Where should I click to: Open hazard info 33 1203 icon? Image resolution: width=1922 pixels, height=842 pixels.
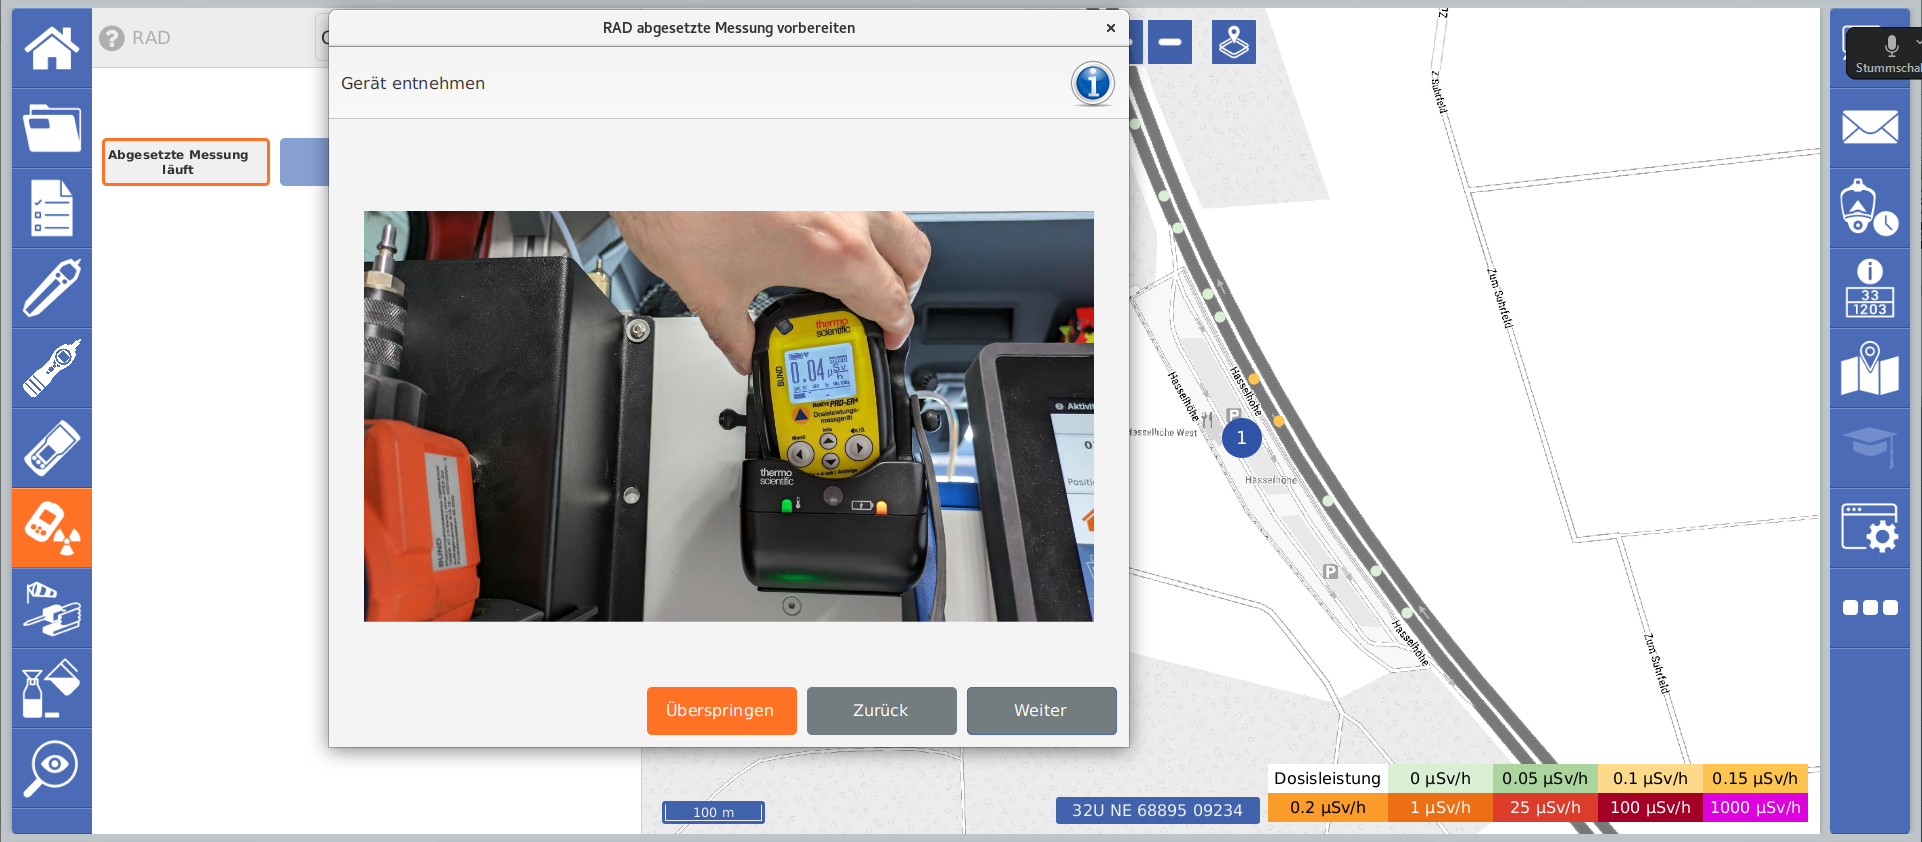click(1870, 288)
